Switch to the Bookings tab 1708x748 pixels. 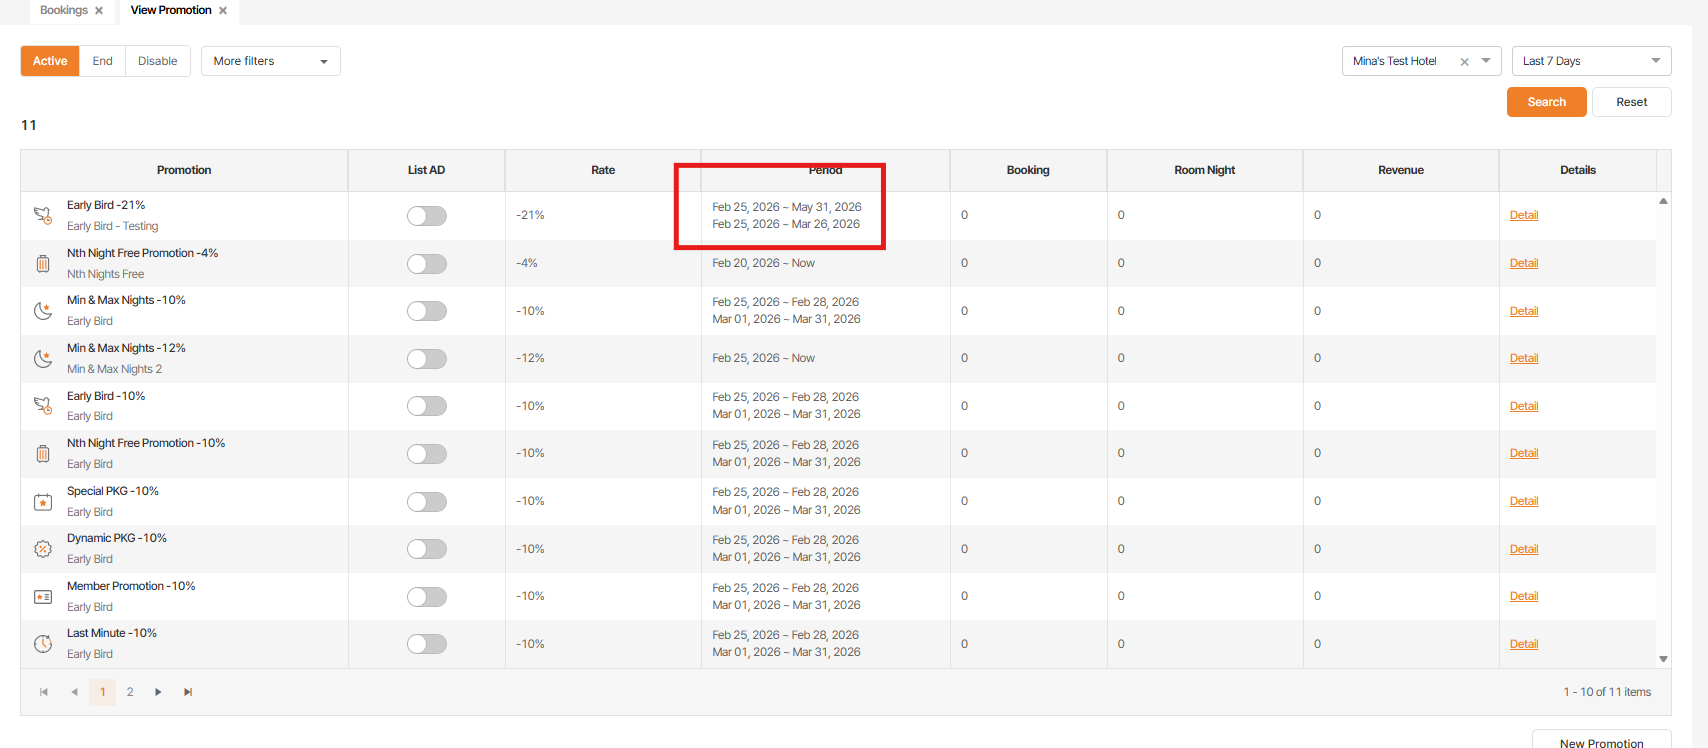(64, 10)
